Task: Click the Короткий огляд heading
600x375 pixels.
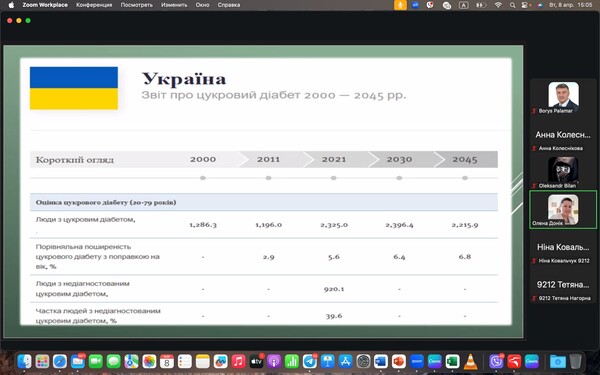Action: pos(75,160)
